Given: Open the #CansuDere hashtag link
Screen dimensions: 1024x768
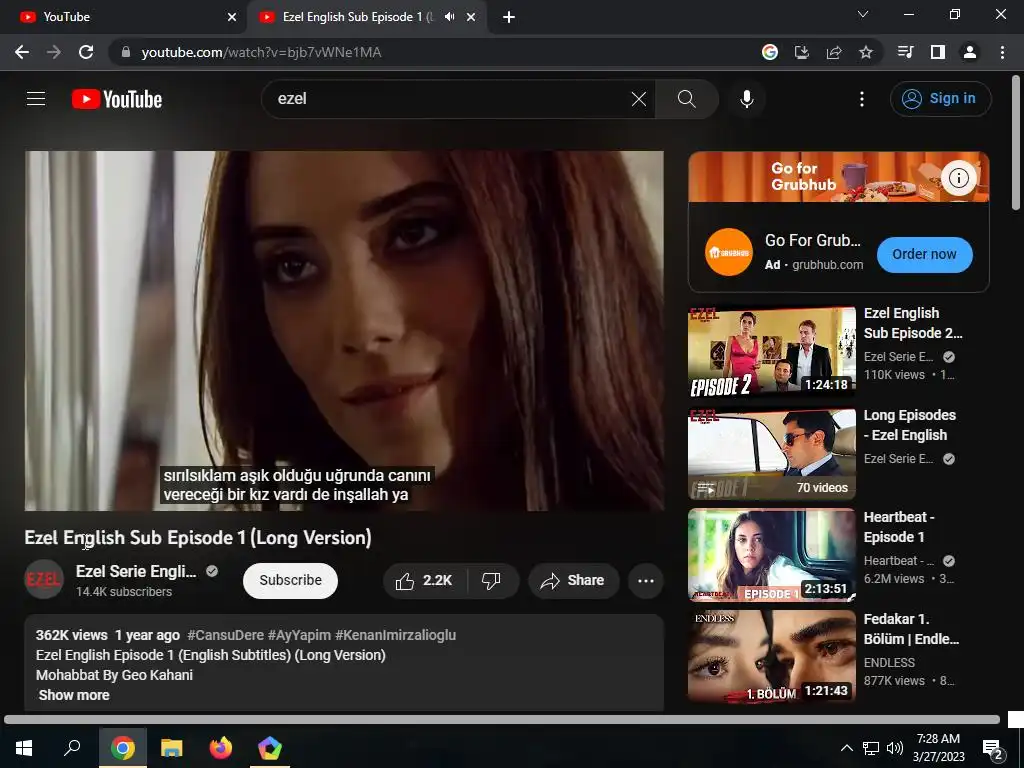Looking at the screenshot, I should [225, 635].
